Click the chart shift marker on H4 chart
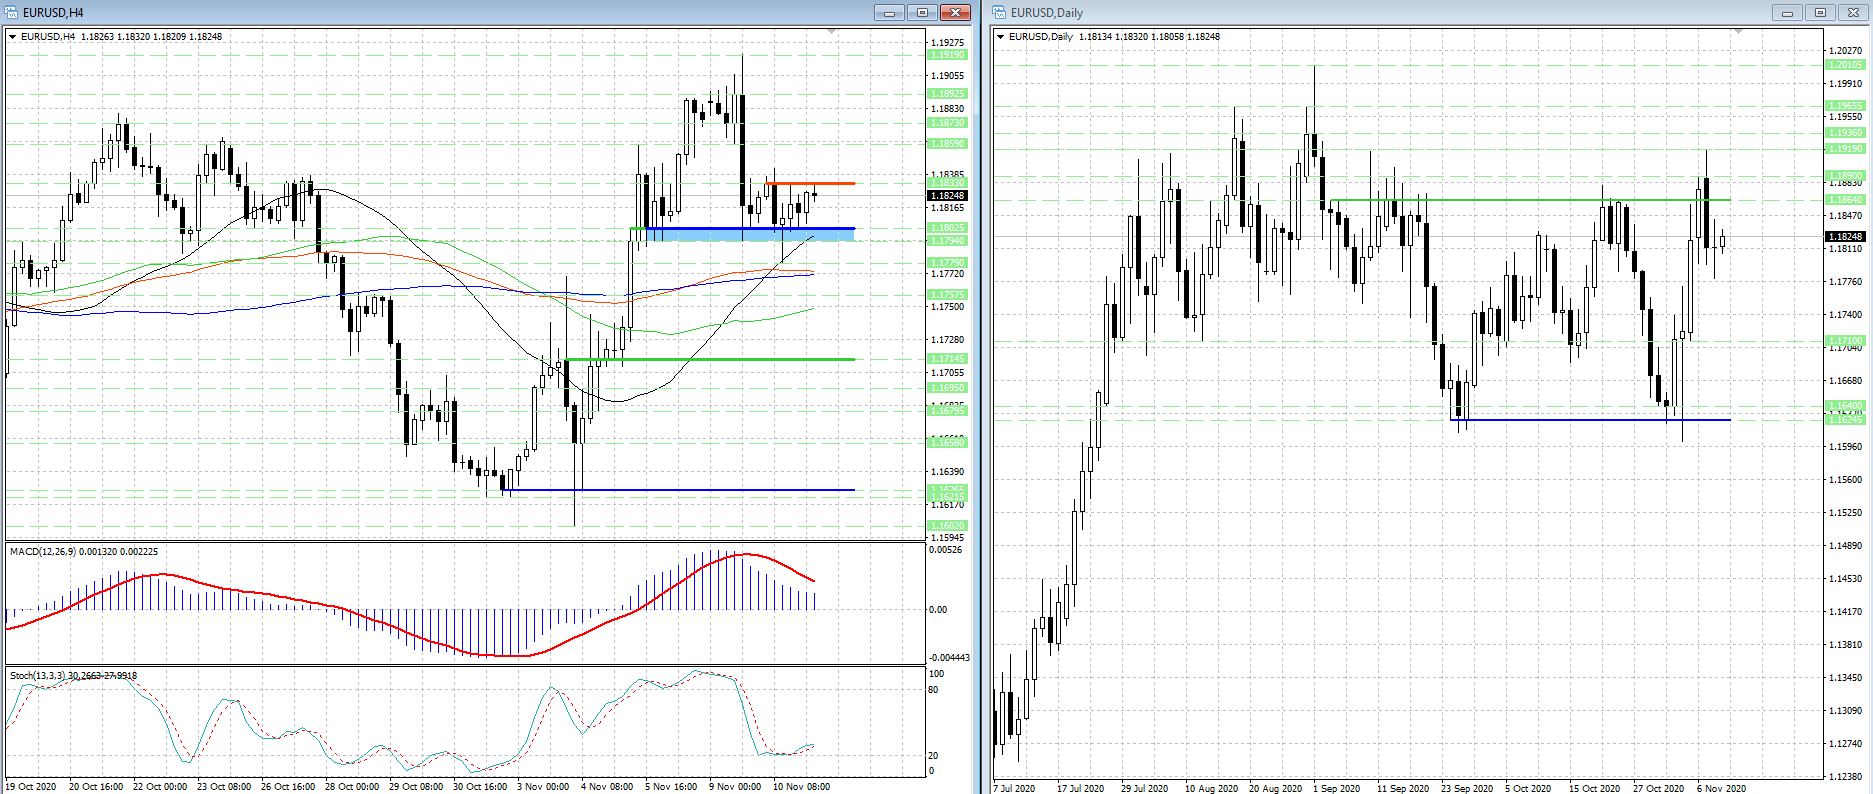The width and height of the screenshot is (1873, 794). tap(832, 33)
